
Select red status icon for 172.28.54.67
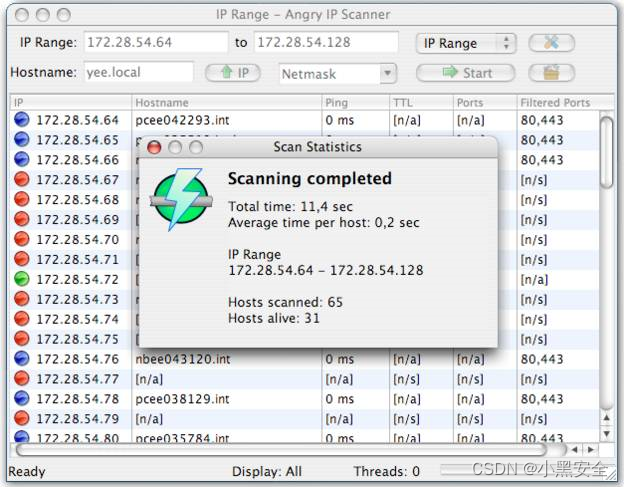click(21, 179)
